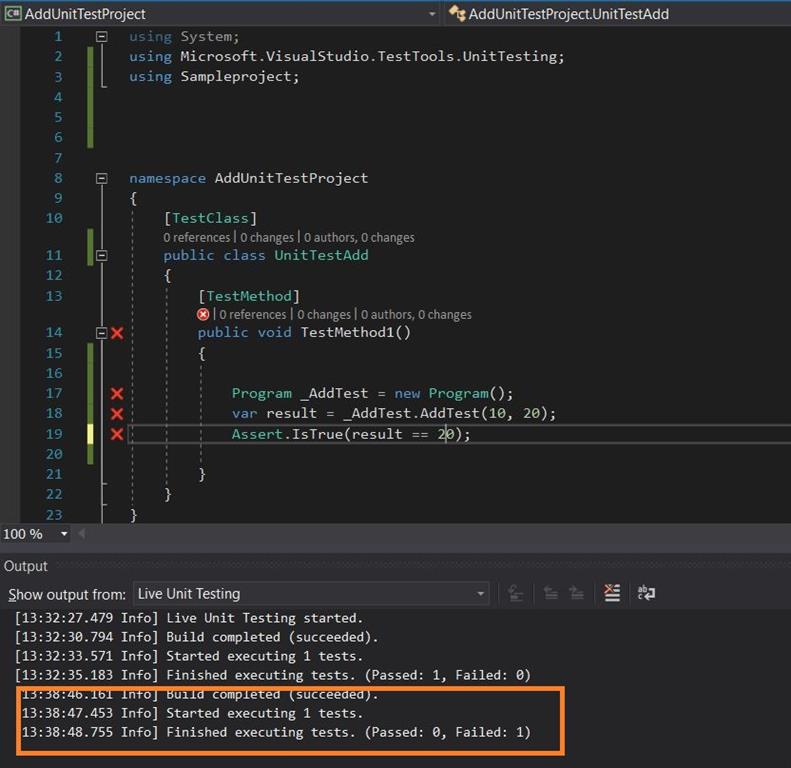Image resolution: width=791 pixels, height=768 pixels.
Task: Toggle Word Wrap in the Output toolbar
Action: [x=646, y=593]
